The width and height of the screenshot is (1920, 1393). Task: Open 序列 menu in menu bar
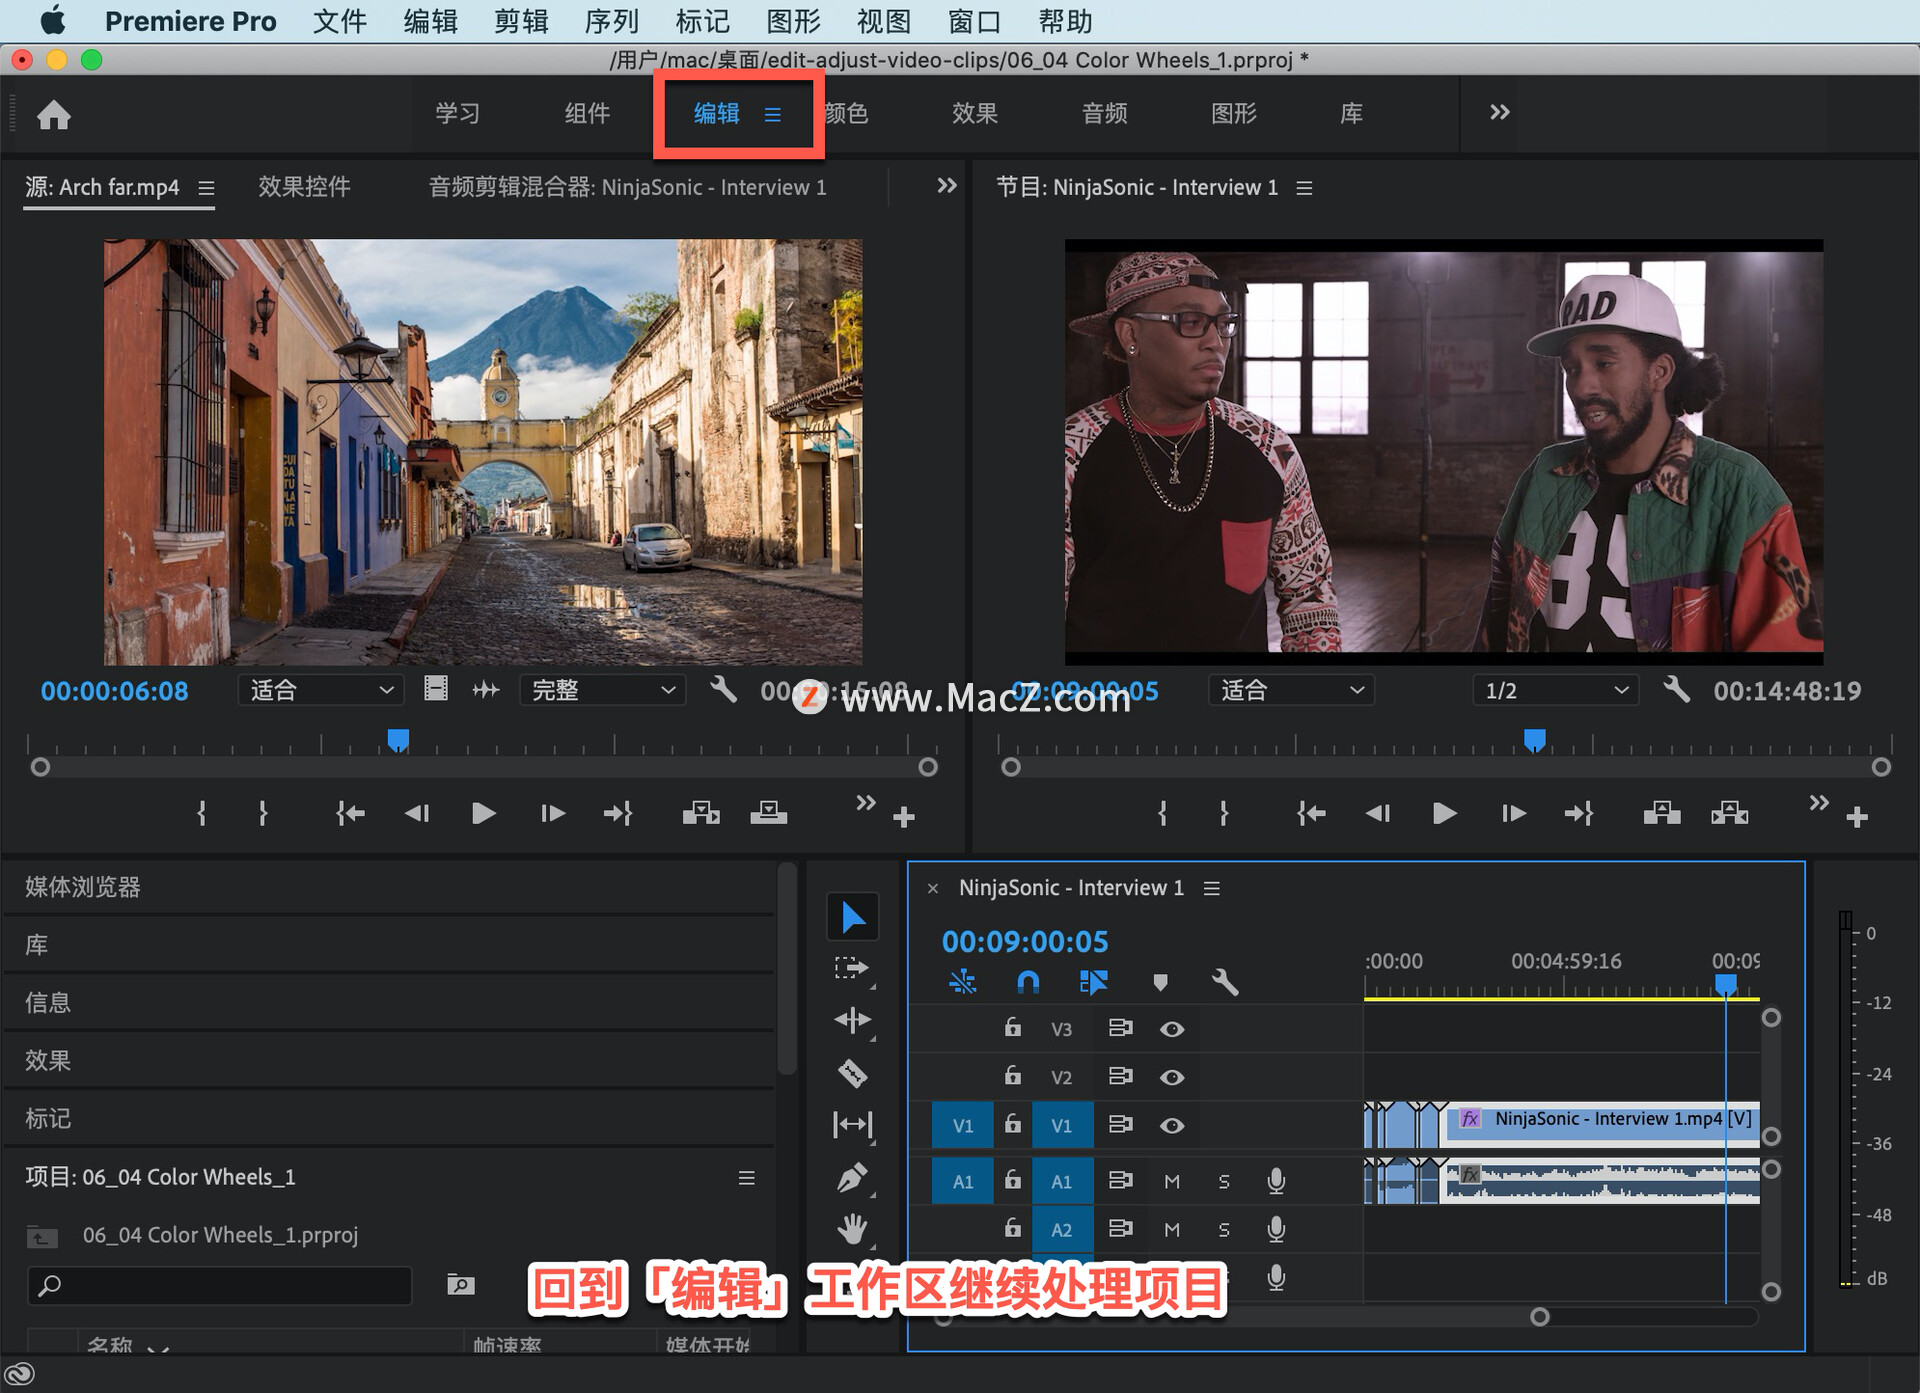coord(611,21)
